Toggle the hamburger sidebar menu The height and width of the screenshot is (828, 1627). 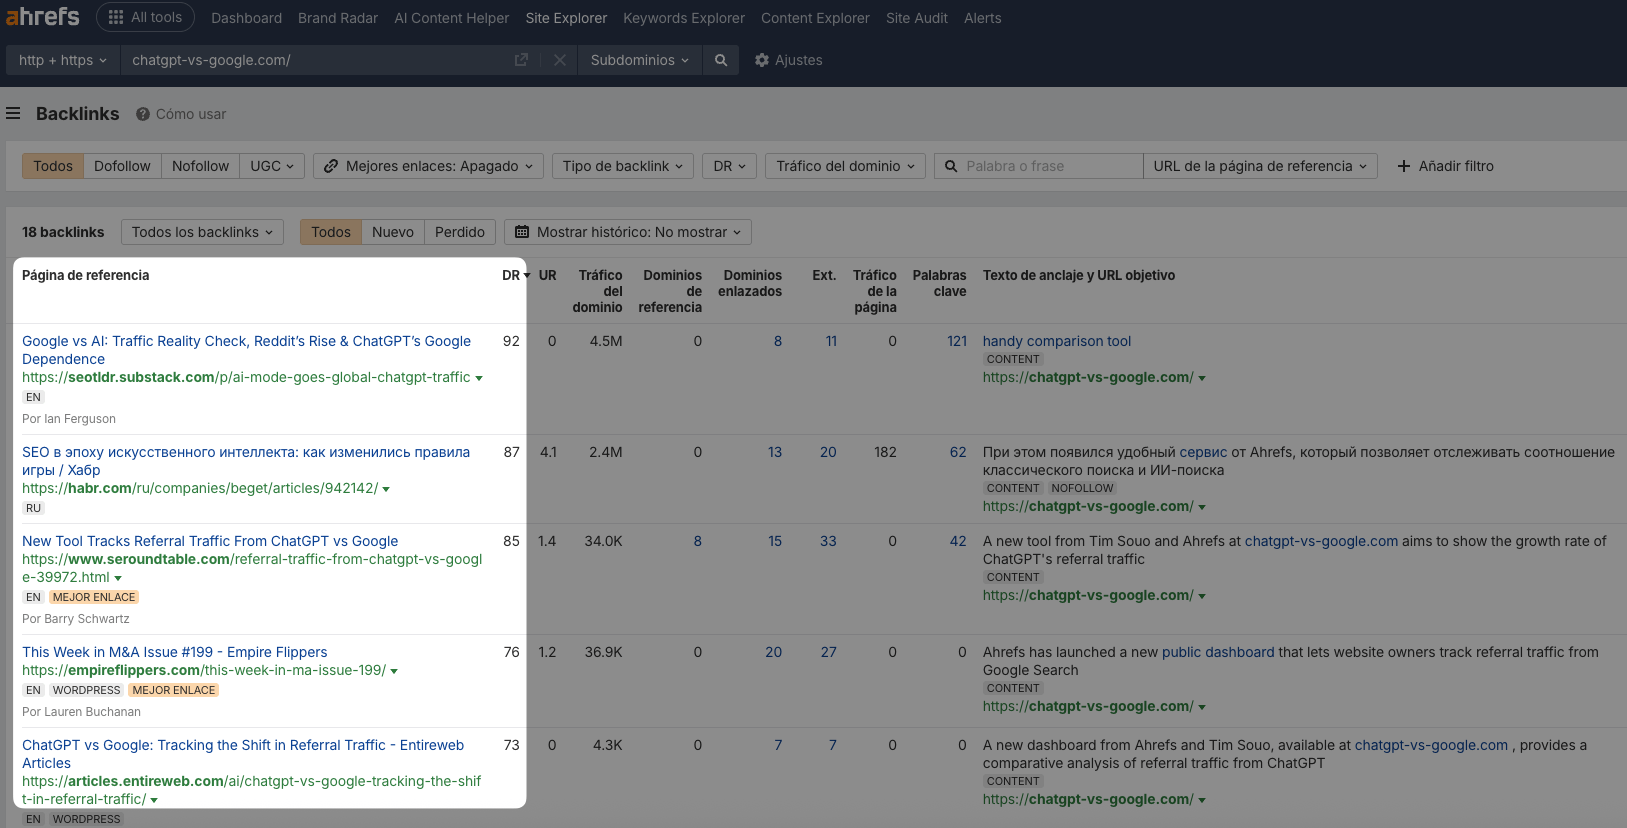coord(13,114)
